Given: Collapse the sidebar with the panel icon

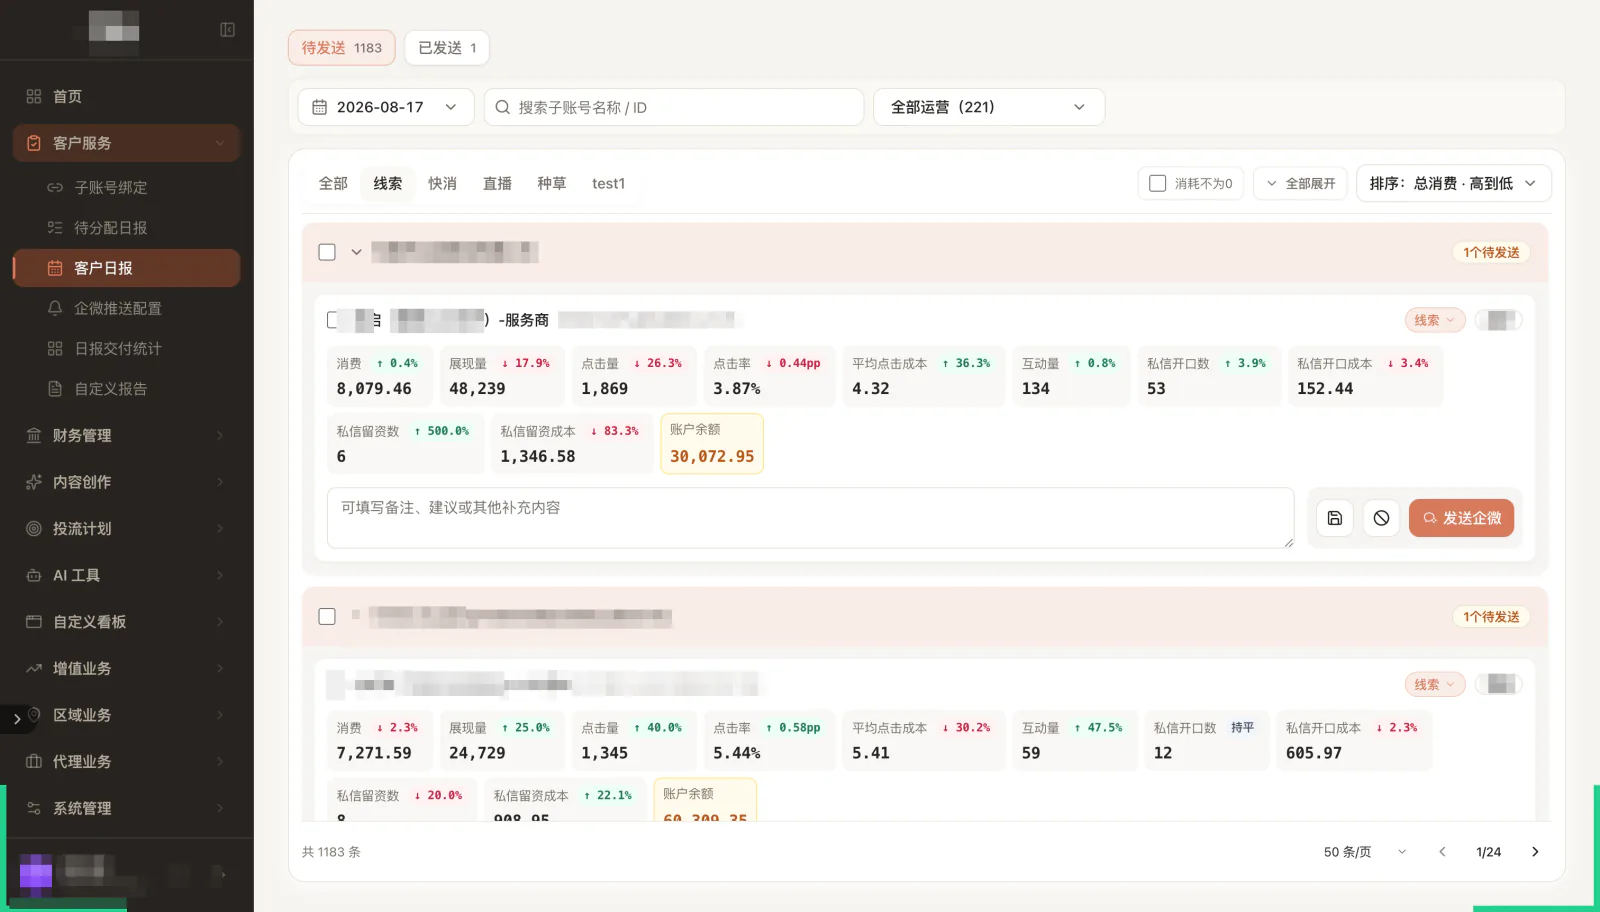Looking at the screenshot, I should click(227, 30).
